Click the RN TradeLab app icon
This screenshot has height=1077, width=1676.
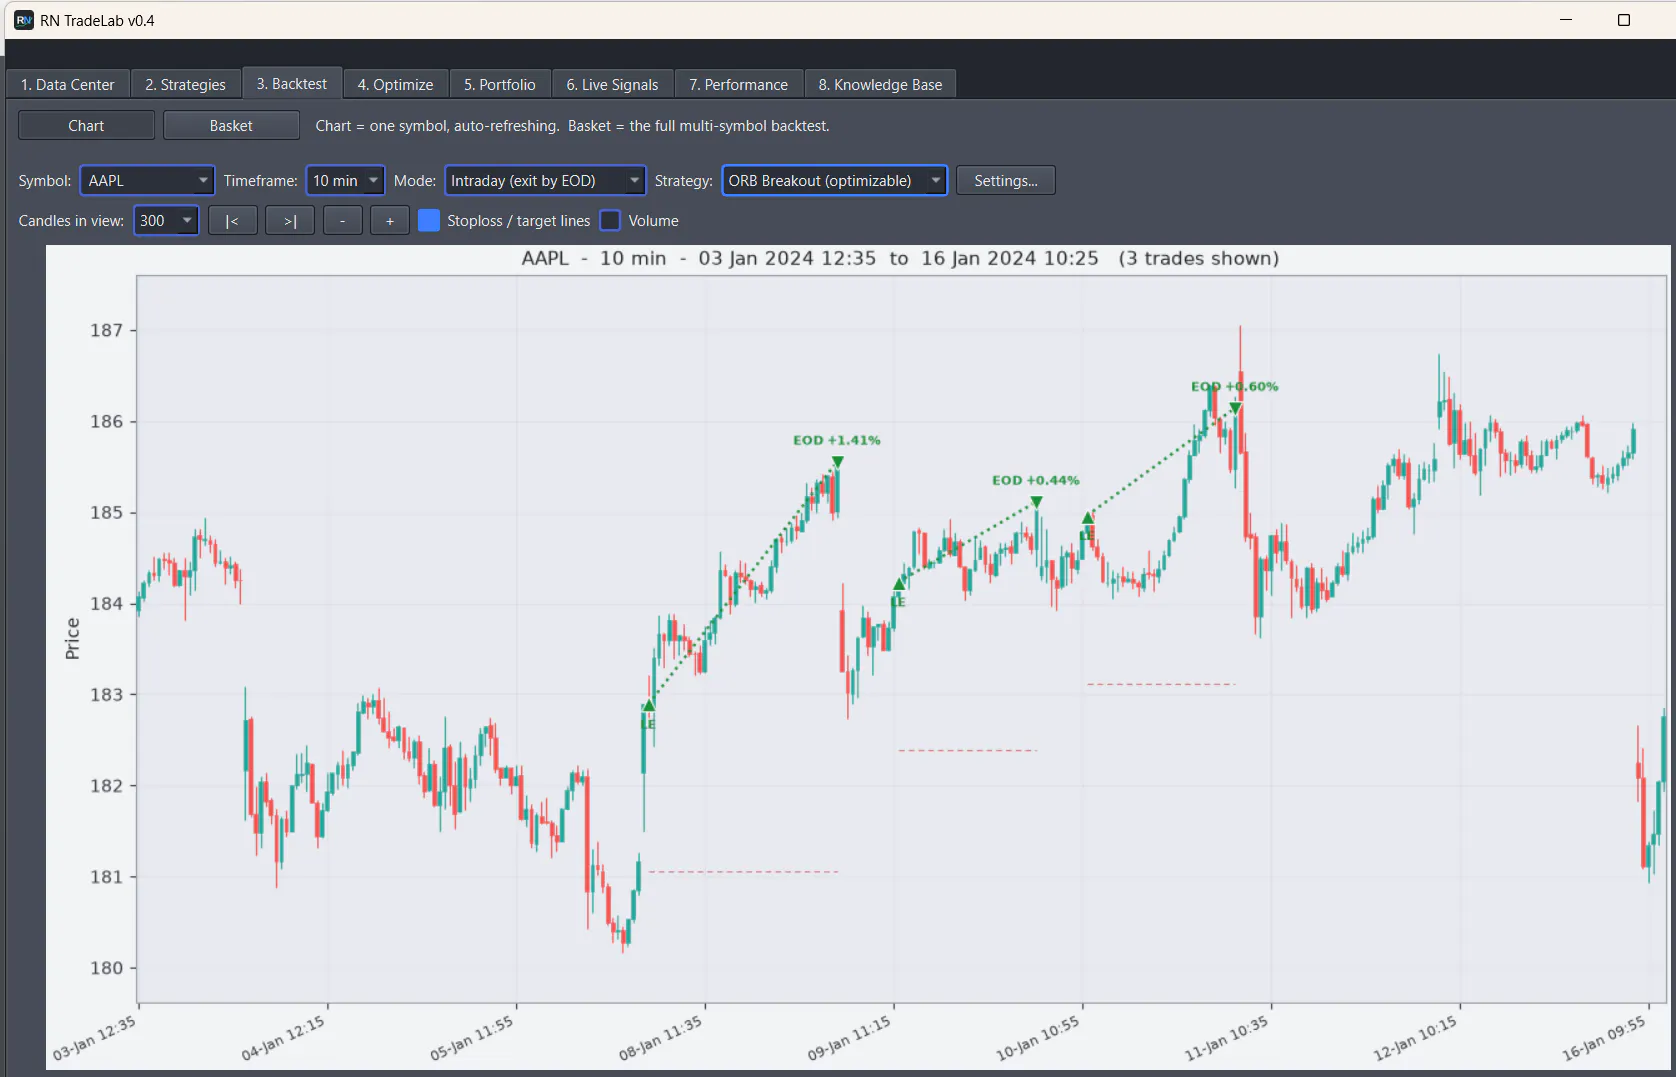(x=24, y=20)
